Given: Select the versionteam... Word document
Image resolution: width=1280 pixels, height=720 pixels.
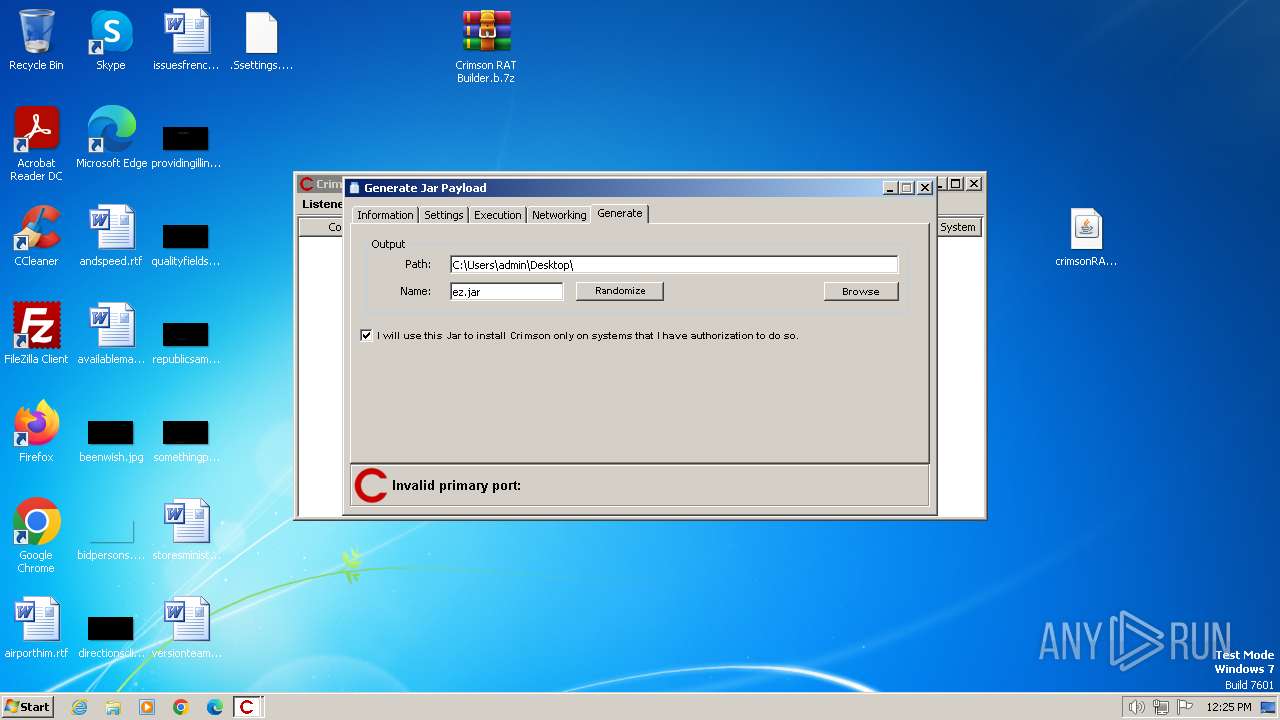Looking at the screenshot, I should click(186, 629).
